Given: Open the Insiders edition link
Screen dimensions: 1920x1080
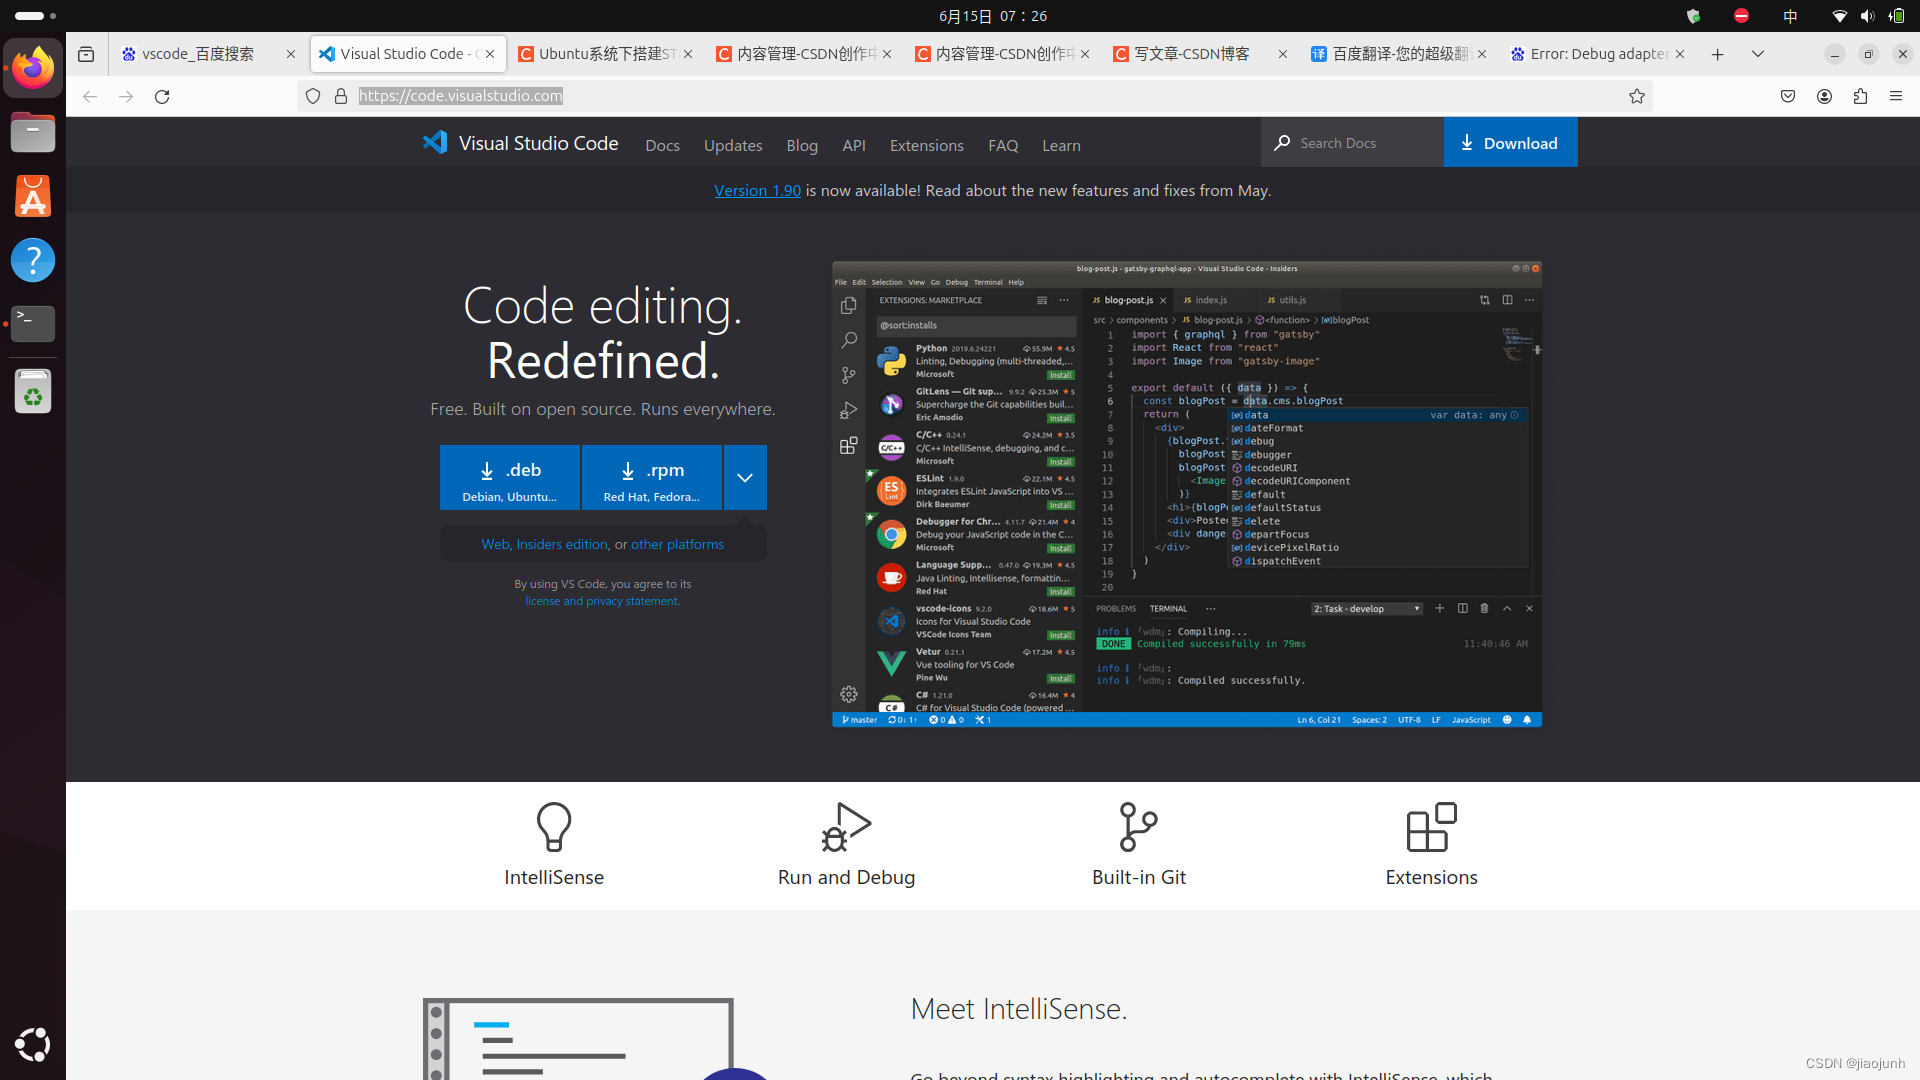Looking at the screenshot, I should (x=562, y=544).
